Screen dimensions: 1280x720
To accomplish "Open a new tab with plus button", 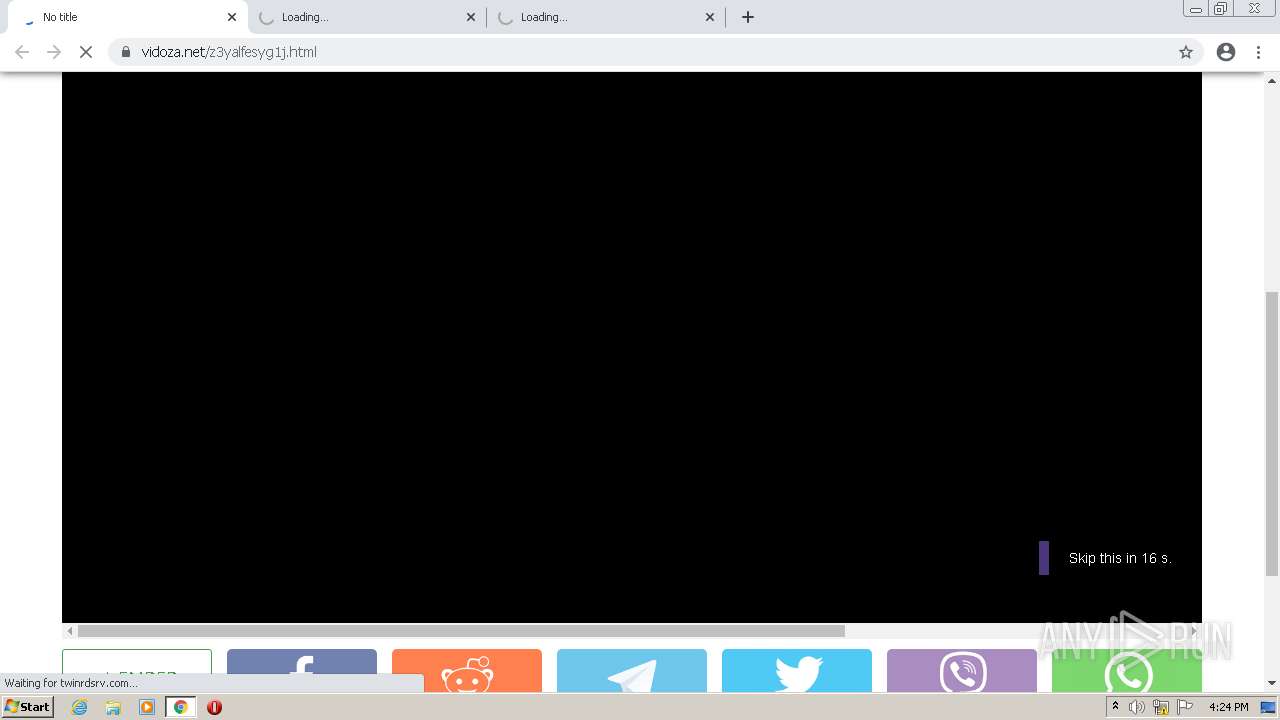I will pos(748,17).
